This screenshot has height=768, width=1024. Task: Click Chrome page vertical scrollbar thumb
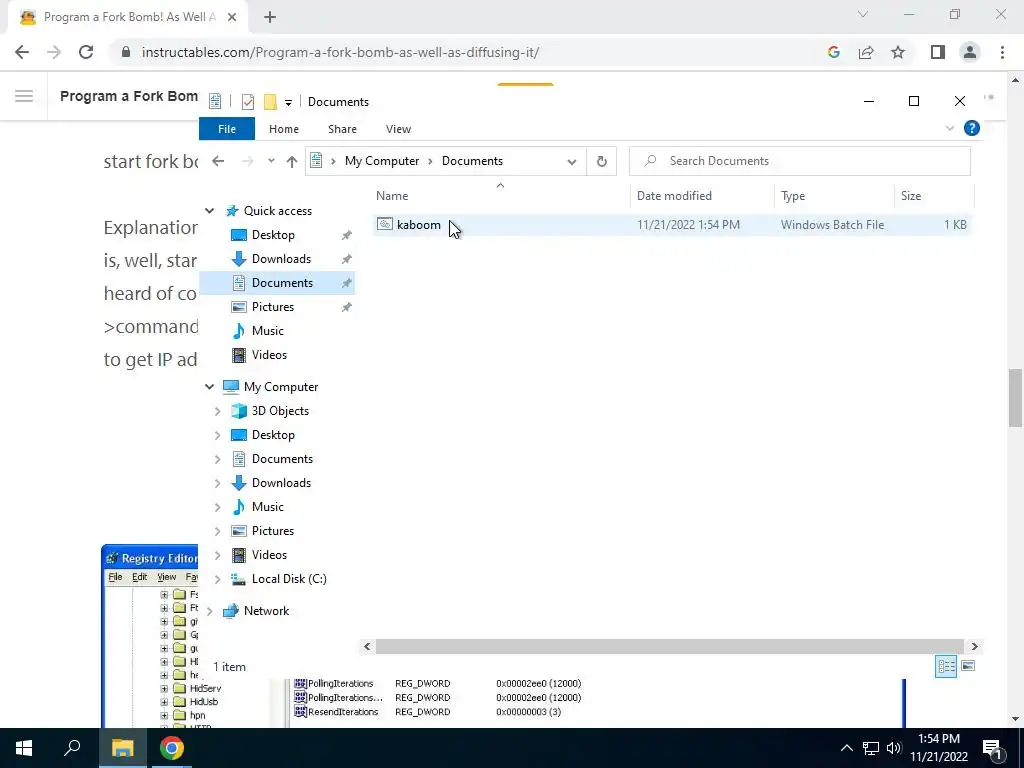(x=1015, y=398)
